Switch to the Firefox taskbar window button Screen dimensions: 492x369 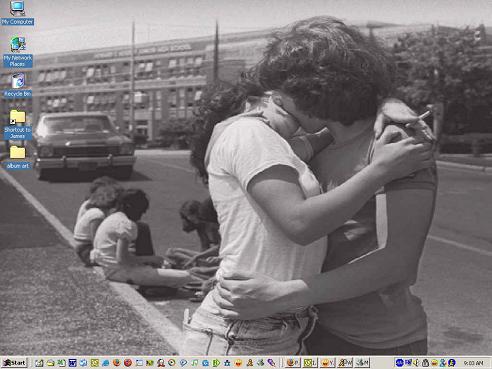pyautogui.click(x=293, y=363)
